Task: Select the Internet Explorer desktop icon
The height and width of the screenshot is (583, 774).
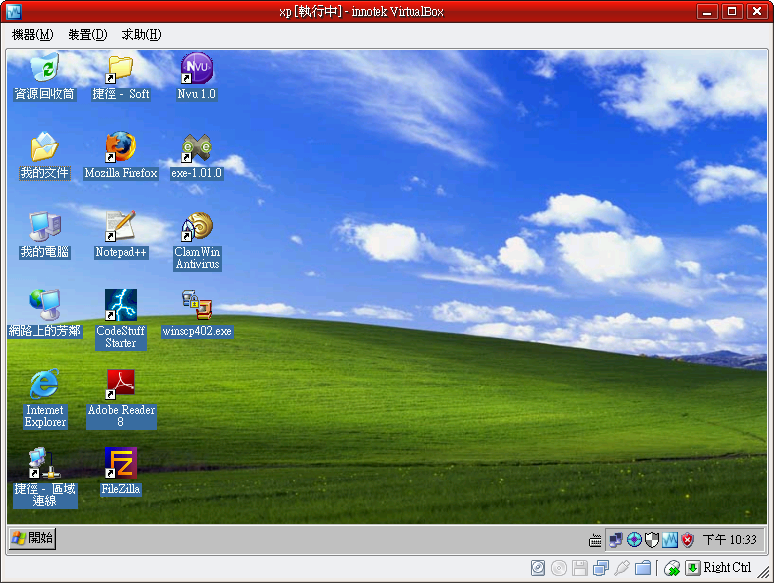Action: 44,385
